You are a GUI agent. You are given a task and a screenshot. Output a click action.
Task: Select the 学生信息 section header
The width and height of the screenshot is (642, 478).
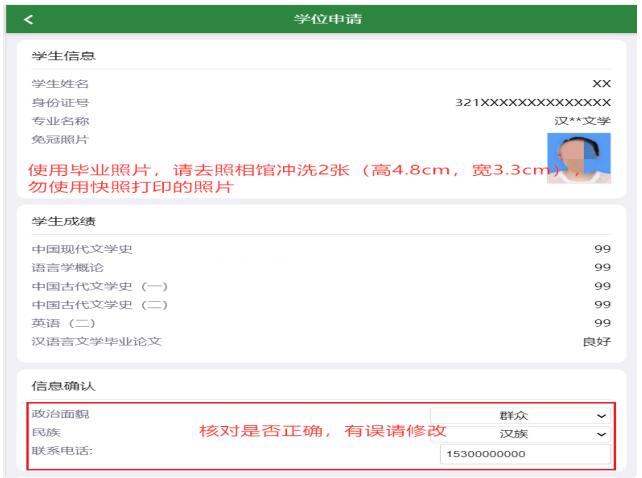tap(57, 55)
